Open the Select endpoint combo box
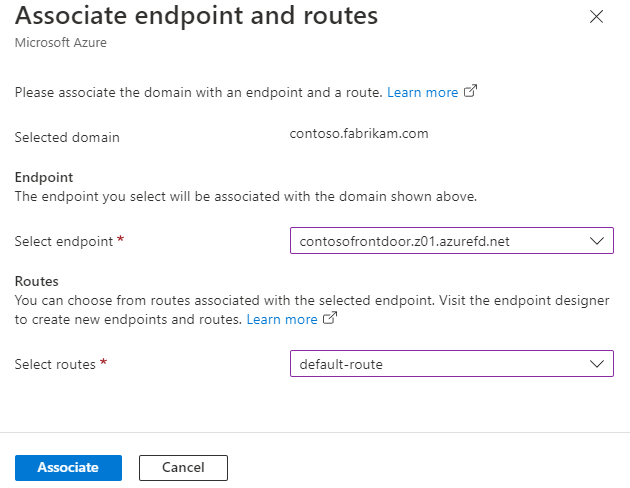630x488 pixels. click(440, 241)
